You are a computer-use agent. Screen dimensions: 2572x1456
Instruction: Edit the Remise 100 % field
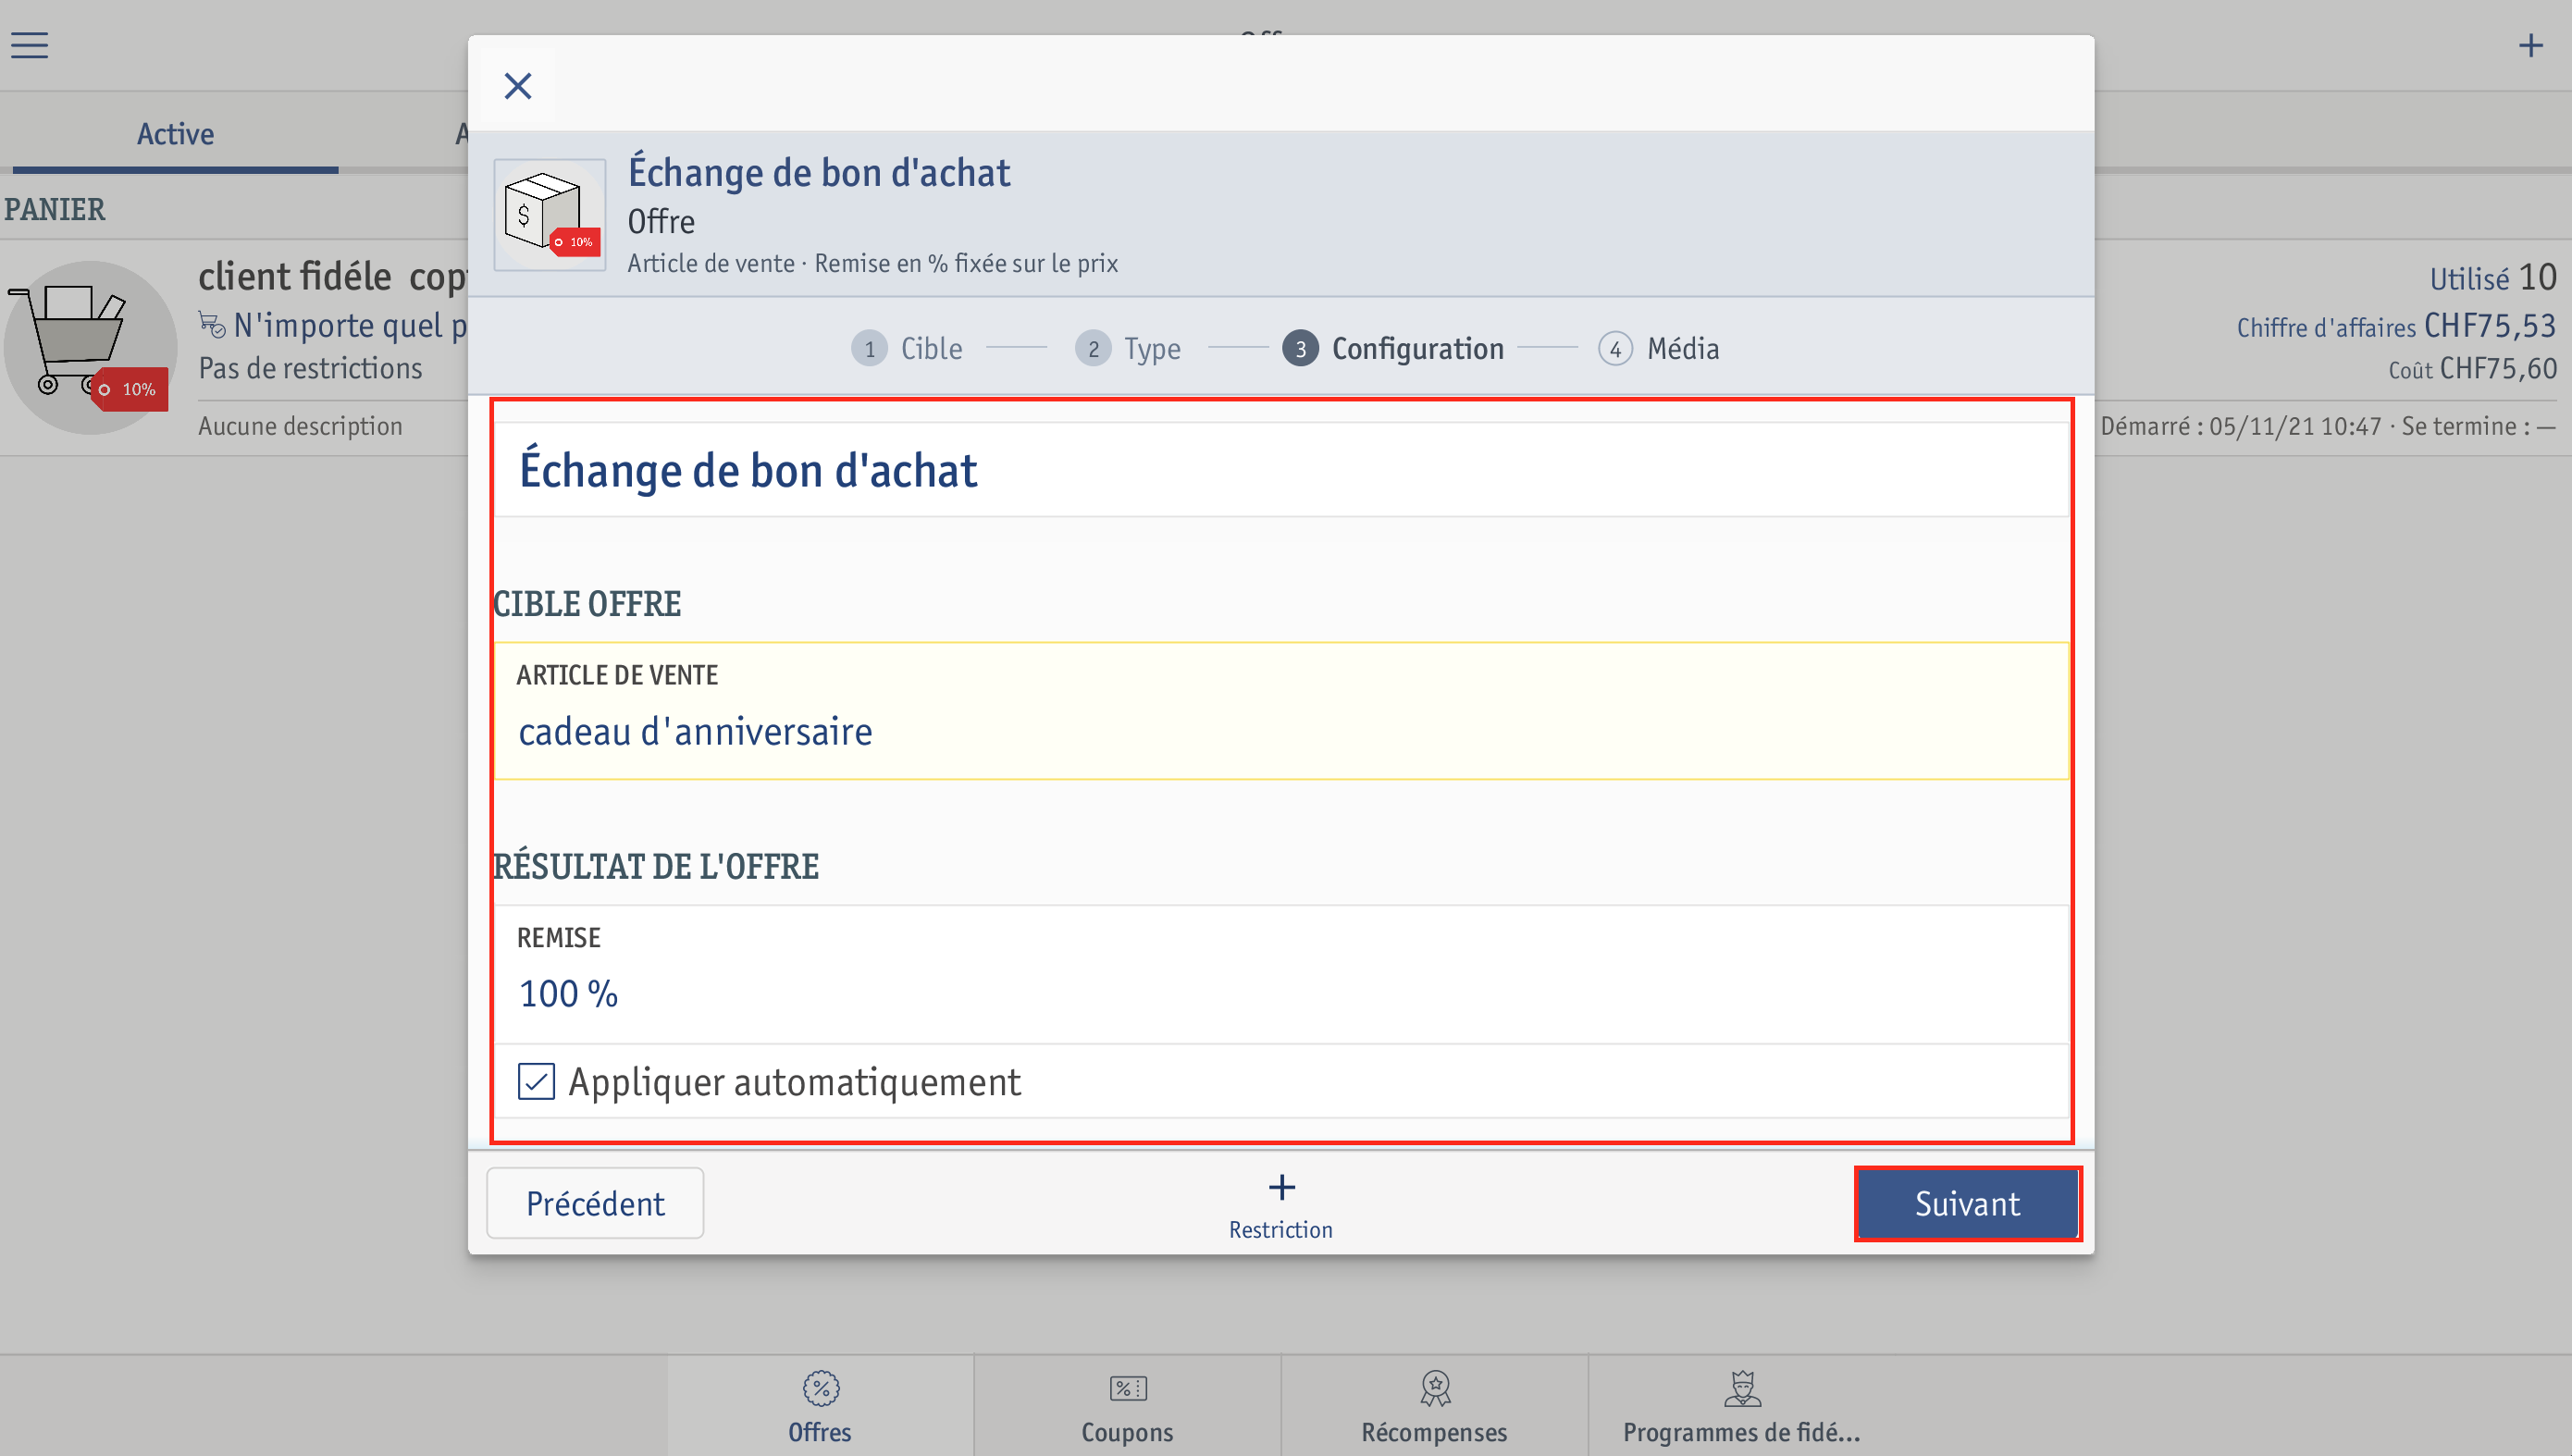[1281, 974]
